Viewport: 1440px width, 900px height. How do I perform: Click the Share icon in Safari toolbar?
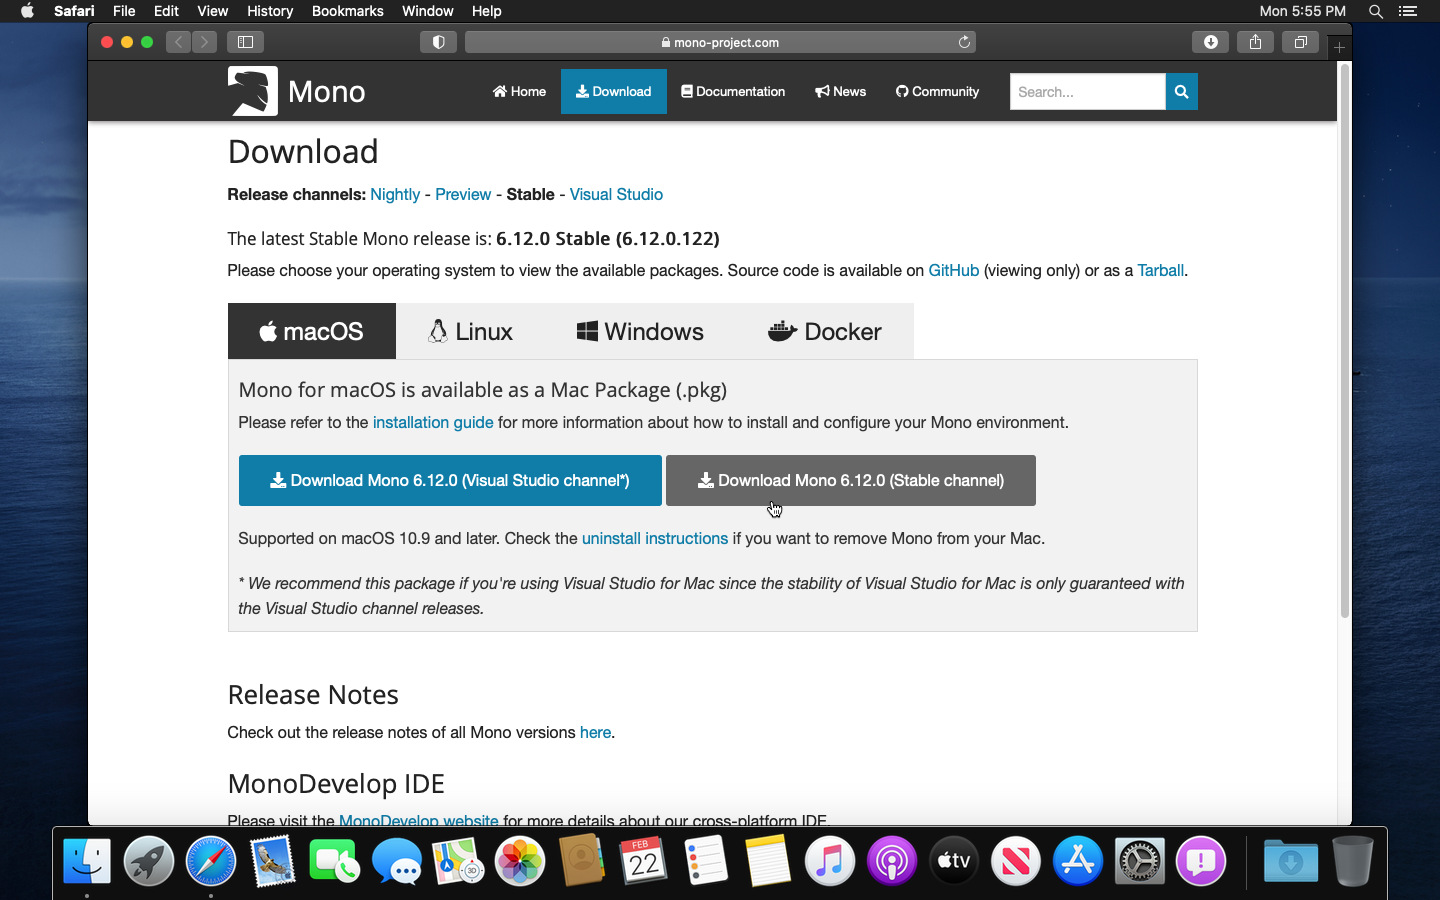click(x=1255, y=42)
